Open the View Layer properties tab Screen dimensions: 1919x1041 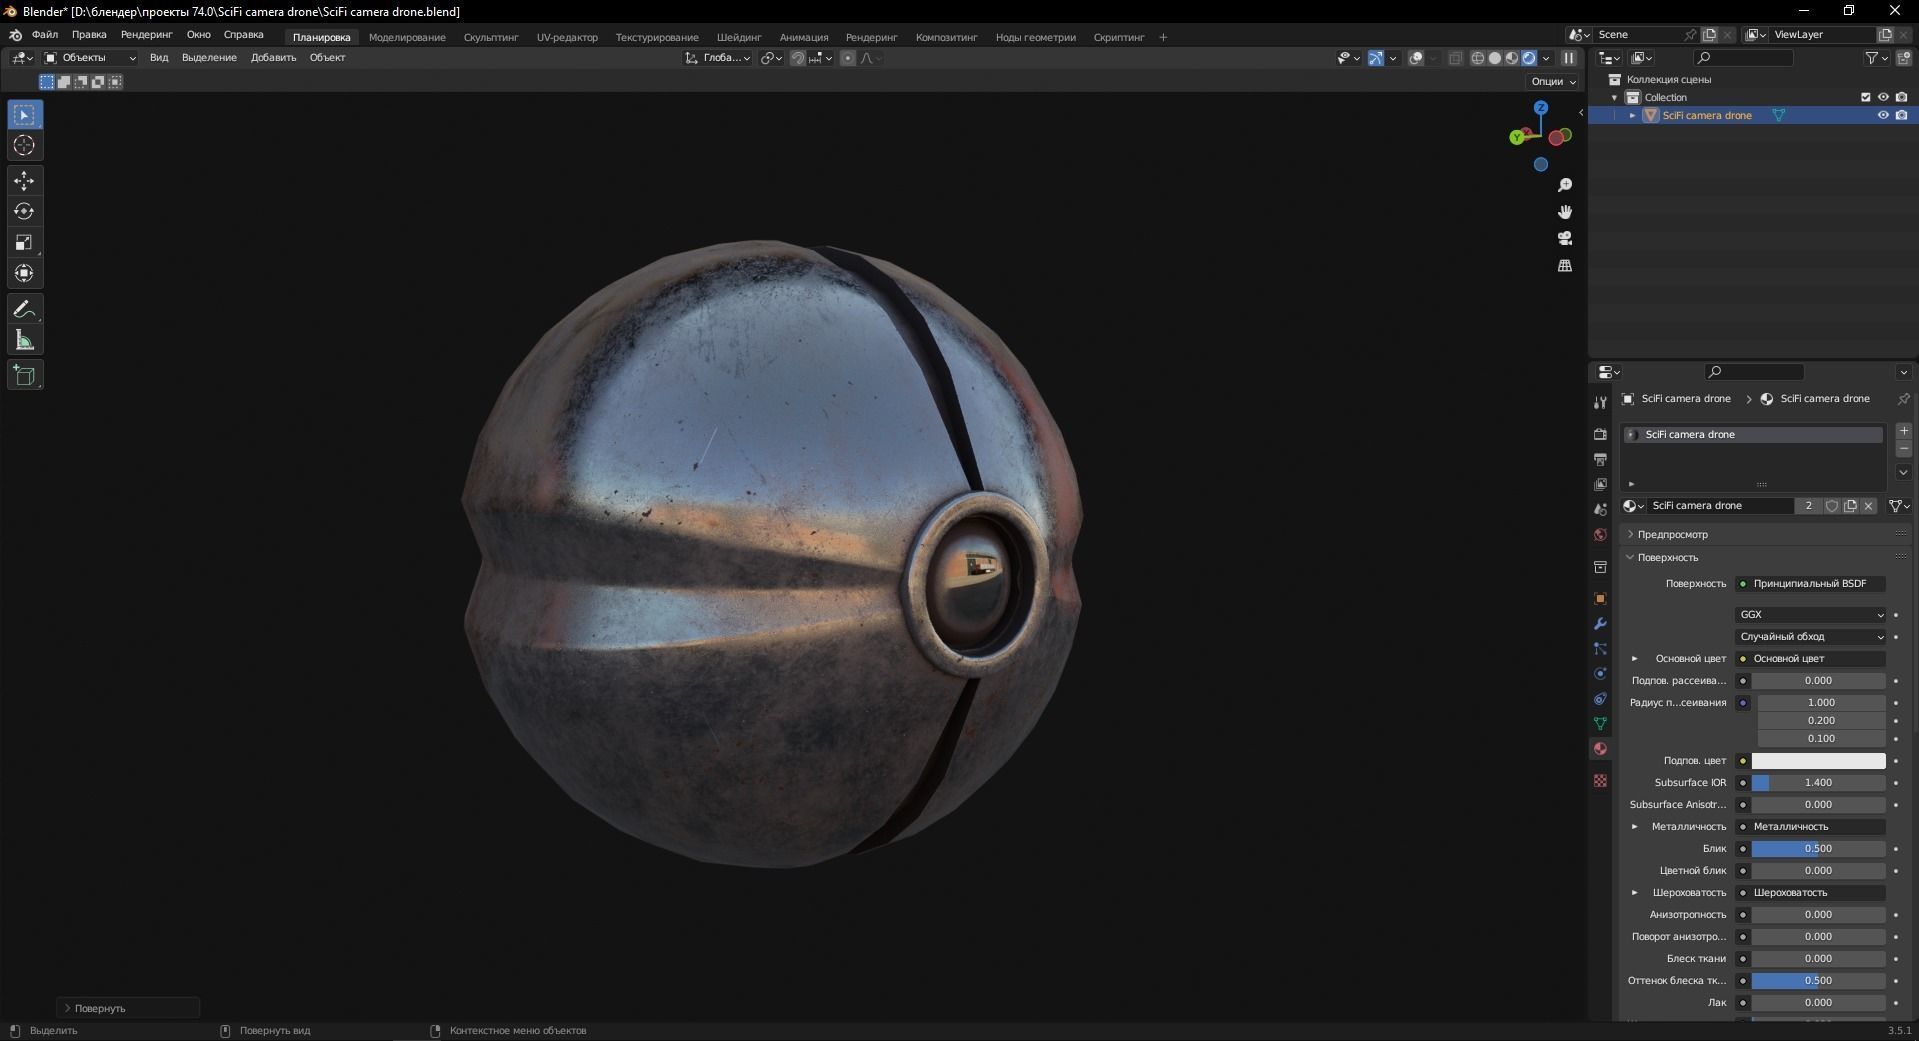click(1600, 484)
